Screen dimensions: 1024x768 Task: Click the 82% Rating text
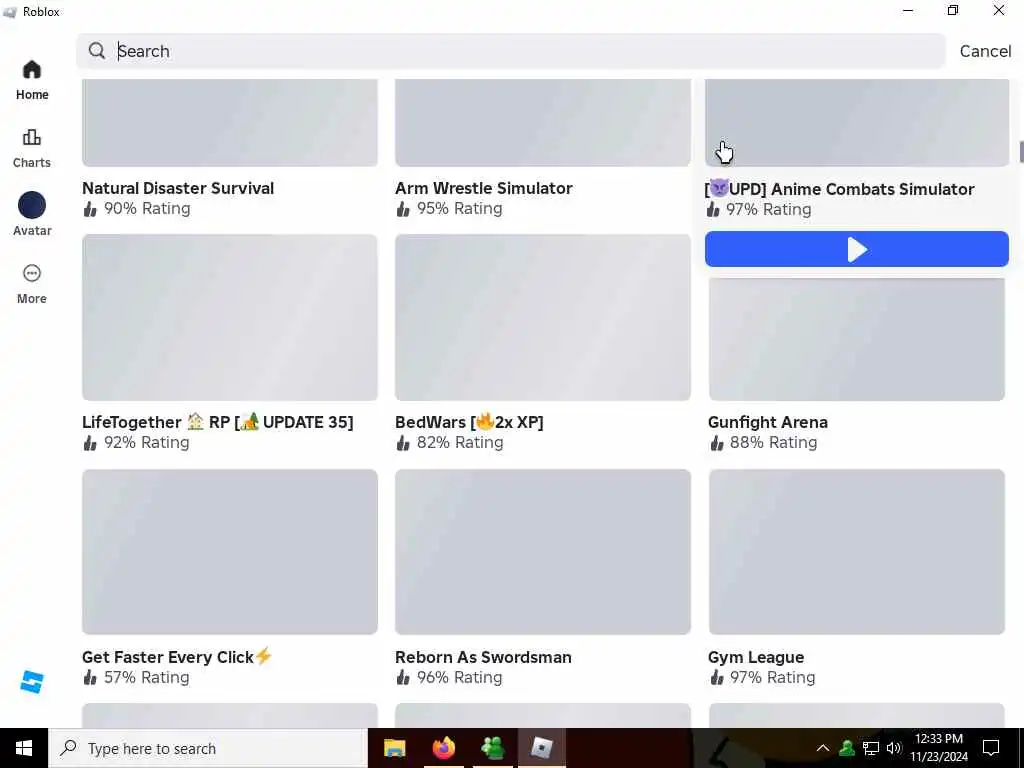460,443
